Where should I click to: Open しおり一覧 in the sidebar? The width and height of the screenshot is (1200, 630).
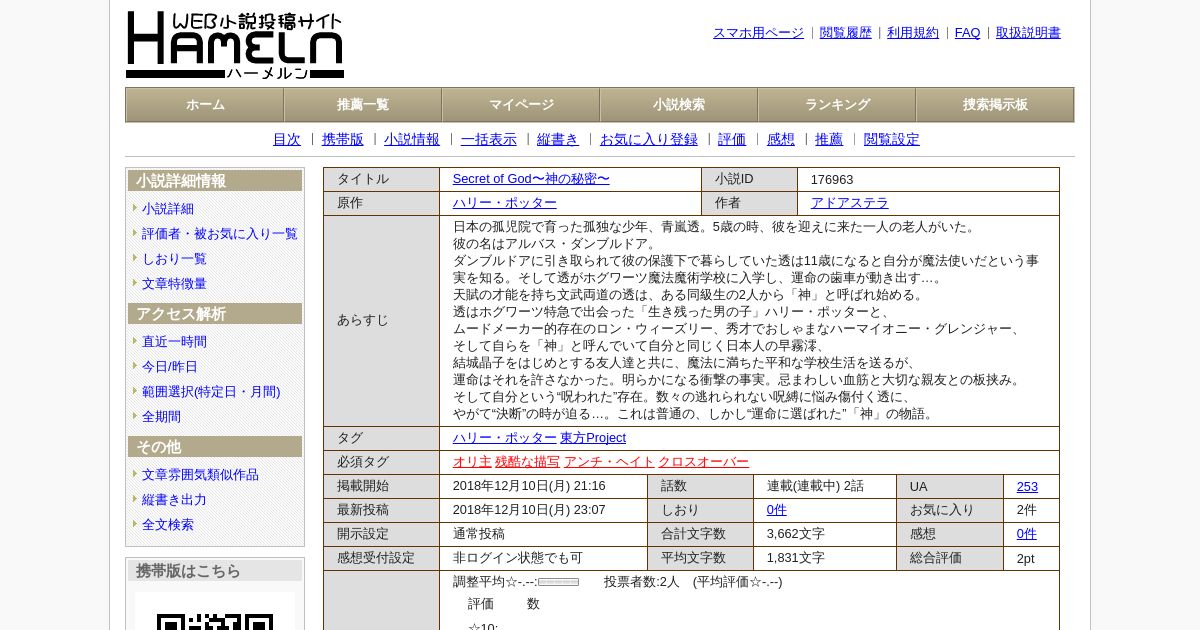point(174,259)
